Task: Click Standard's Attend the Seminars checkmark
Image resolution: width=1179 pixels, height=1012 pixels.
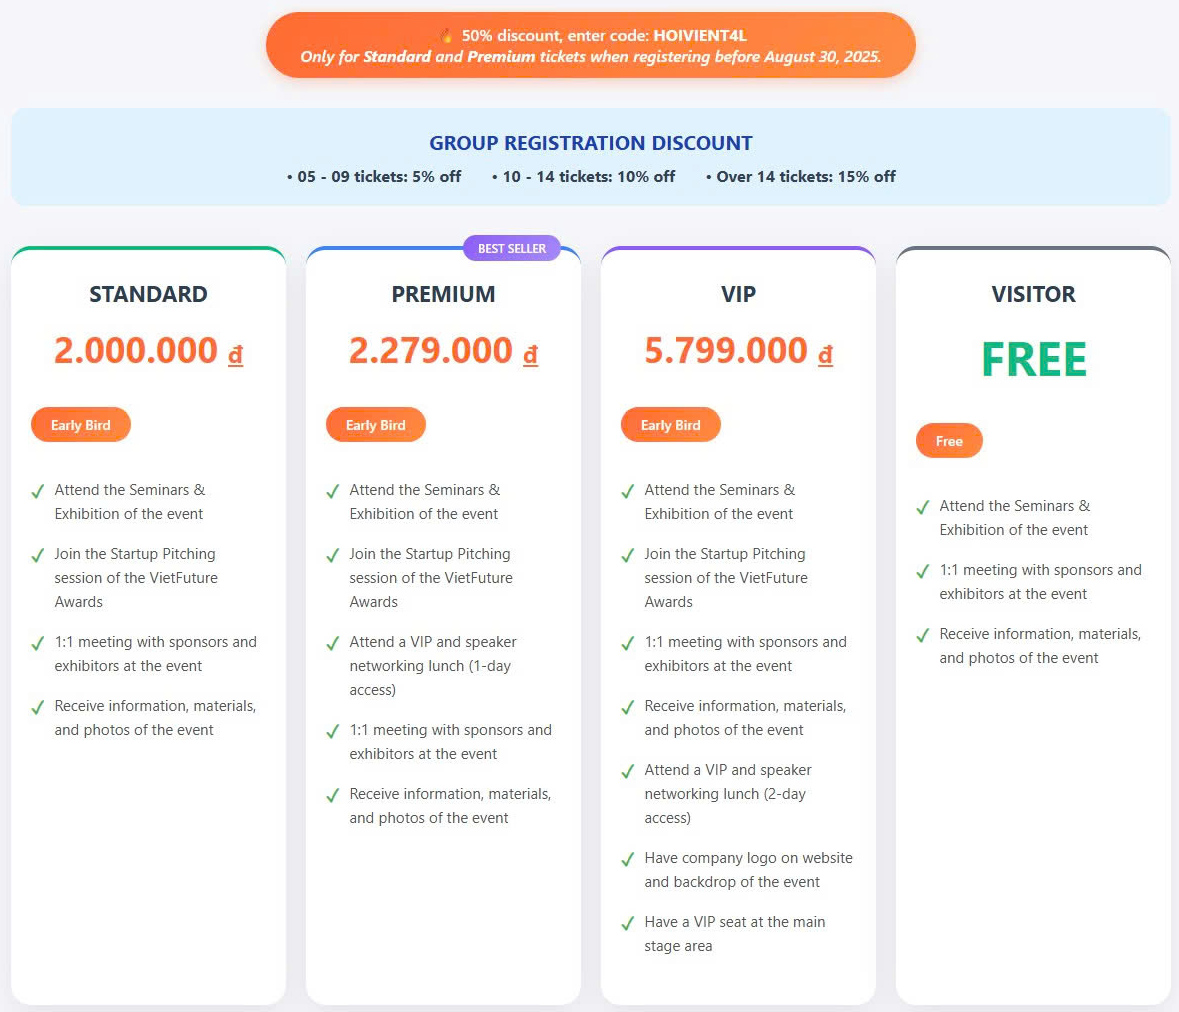Action: point(38,492)
